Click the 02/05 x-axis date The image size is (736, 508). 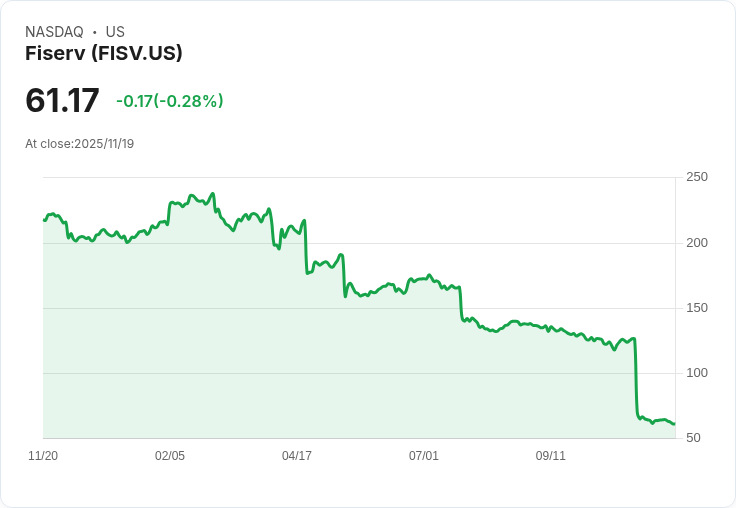[170, 456]
